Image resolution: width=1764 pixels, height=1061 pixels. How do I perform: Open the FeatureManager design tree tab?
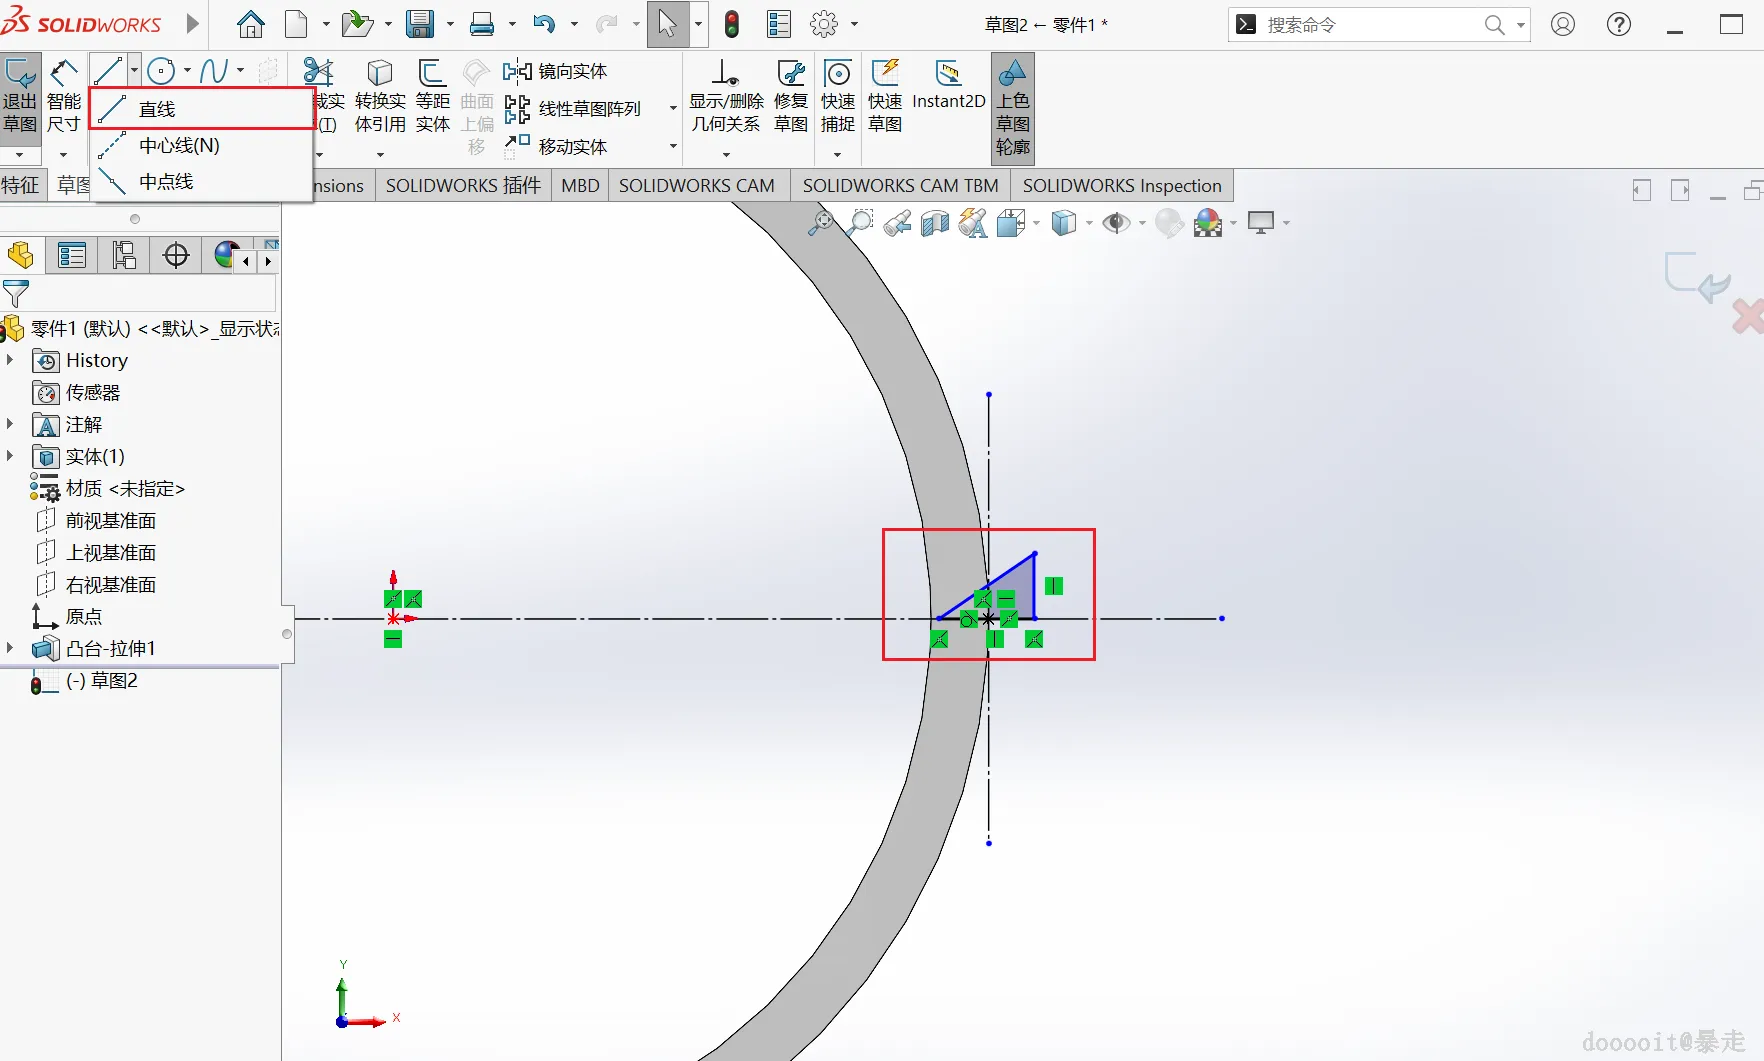coord(21,256)
